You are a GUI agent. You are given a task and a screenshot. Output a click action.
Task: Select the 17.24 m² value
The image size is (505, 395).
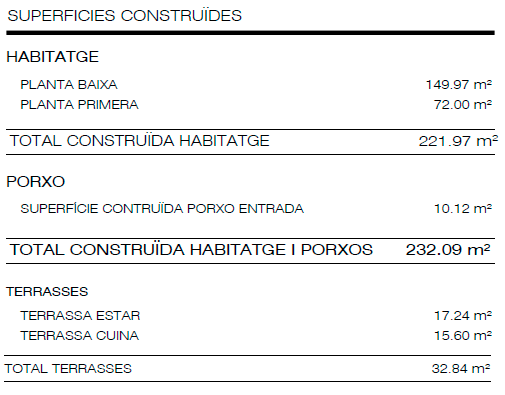463,315
